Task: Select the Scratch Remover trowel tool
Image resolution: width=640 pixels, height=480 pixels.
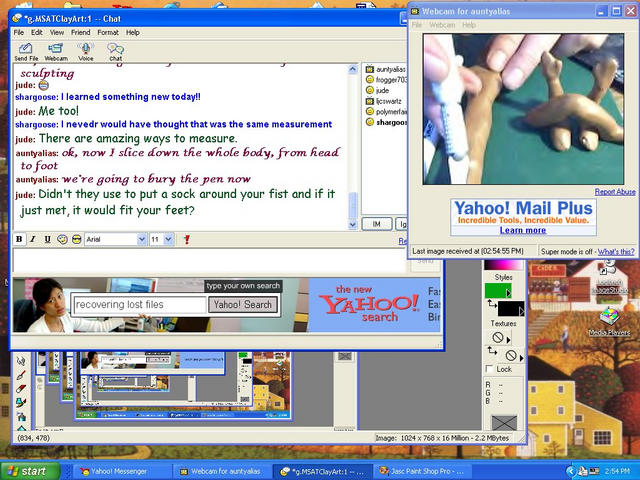Action: tap(21, 375)
